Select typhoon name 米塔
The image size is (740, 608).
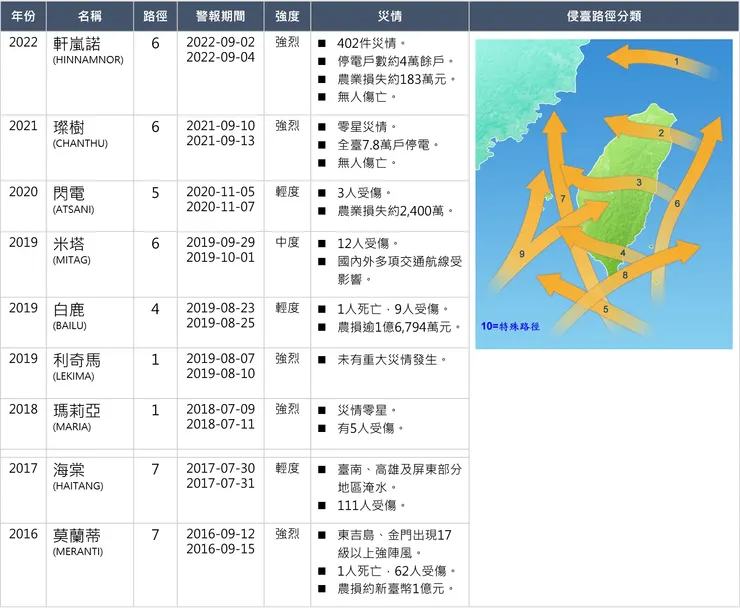point(69,244)
